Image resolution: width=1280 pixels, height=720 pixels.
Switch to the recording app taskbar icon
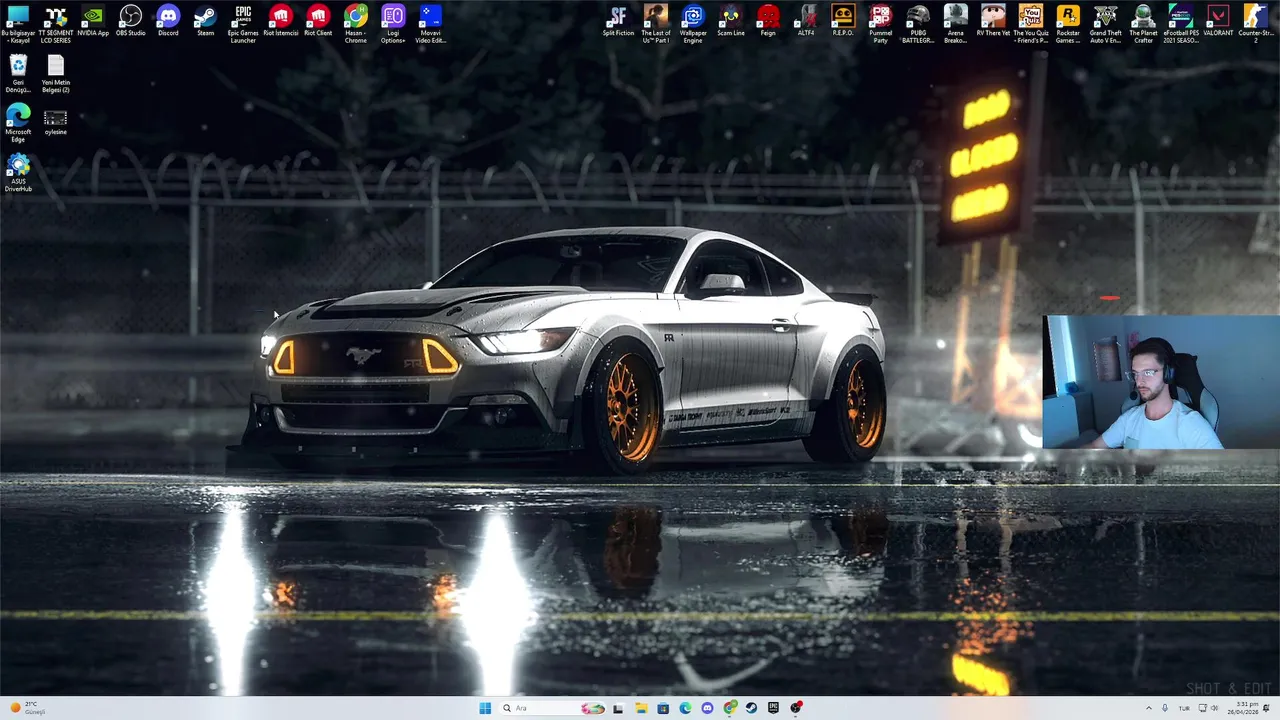tap(796, 708)
